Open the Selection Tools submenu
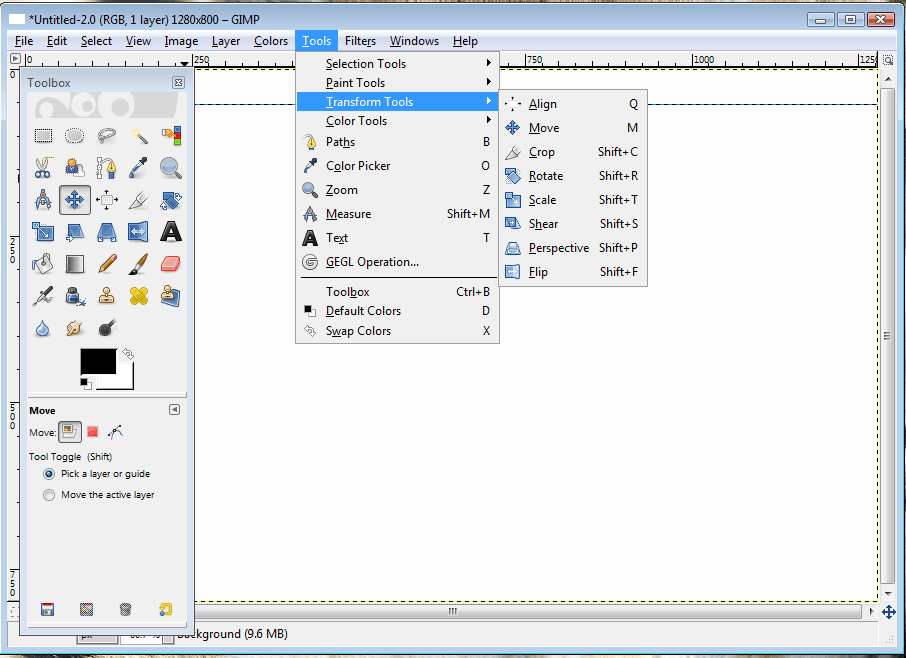This screenshot has height=658, width=906. 367,63
